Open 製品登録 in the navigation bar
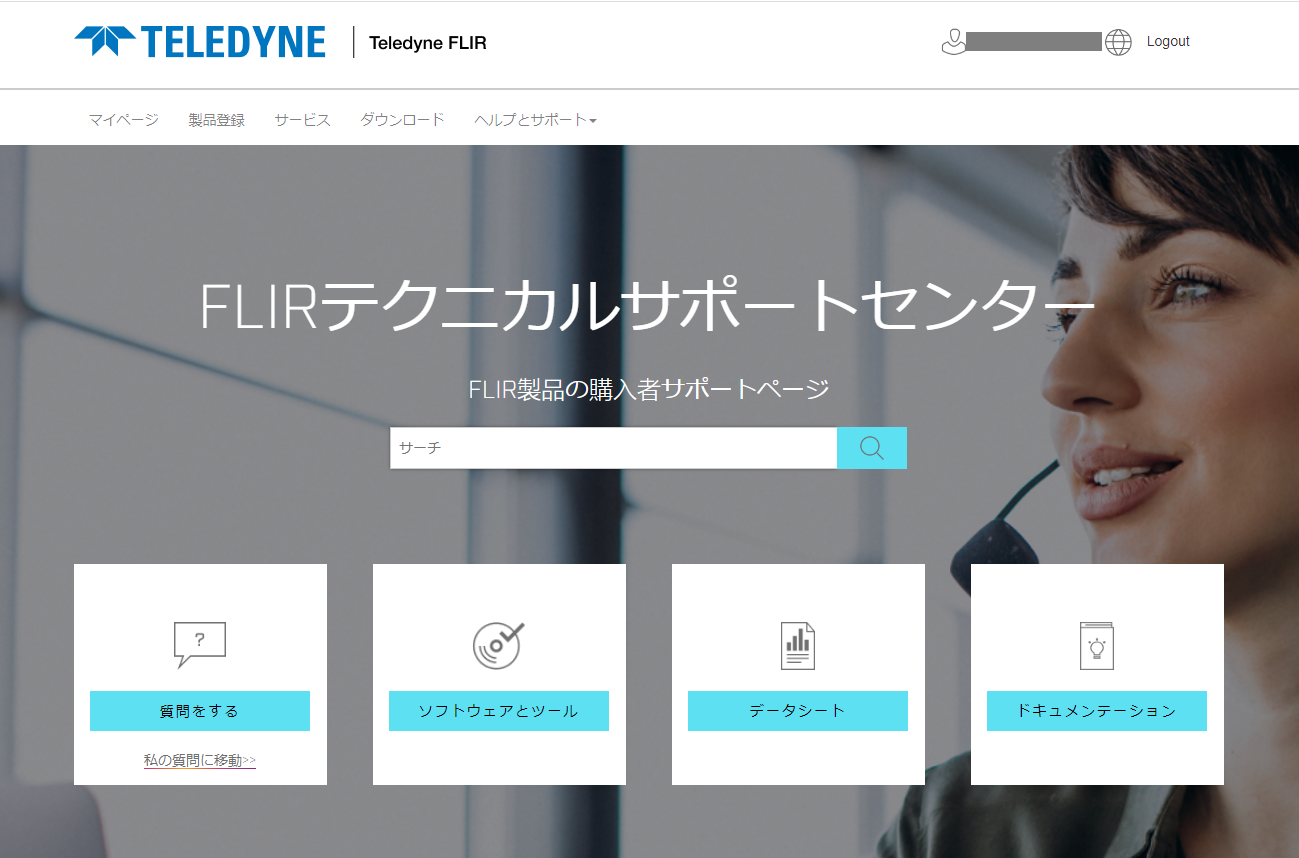The width and height of the screenshot is (1299, 858). click(217, 120)
